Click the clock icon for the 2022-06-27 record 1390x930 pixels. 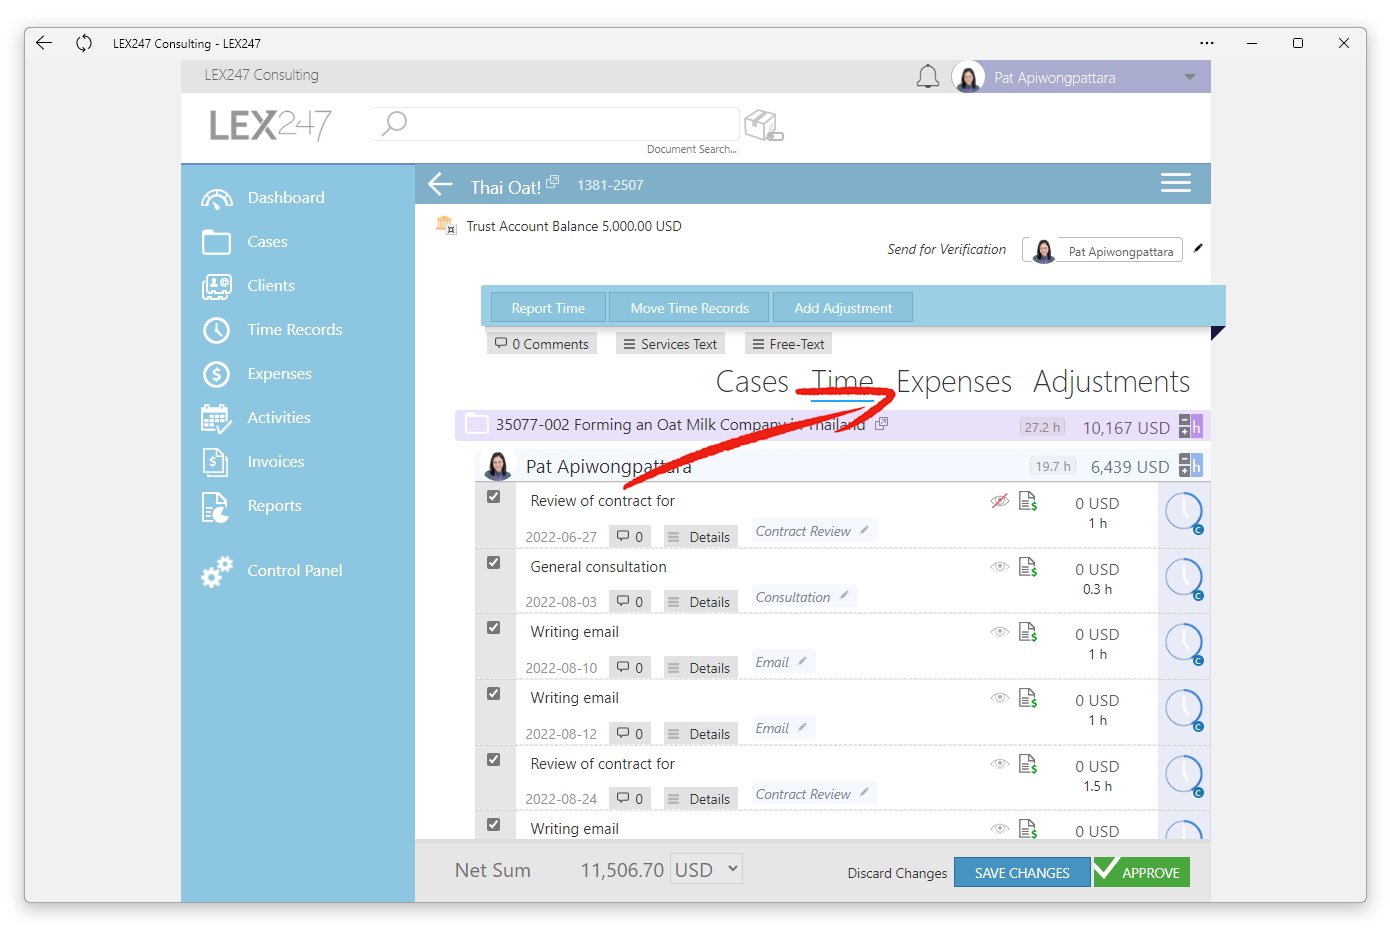click(1184, 513)
